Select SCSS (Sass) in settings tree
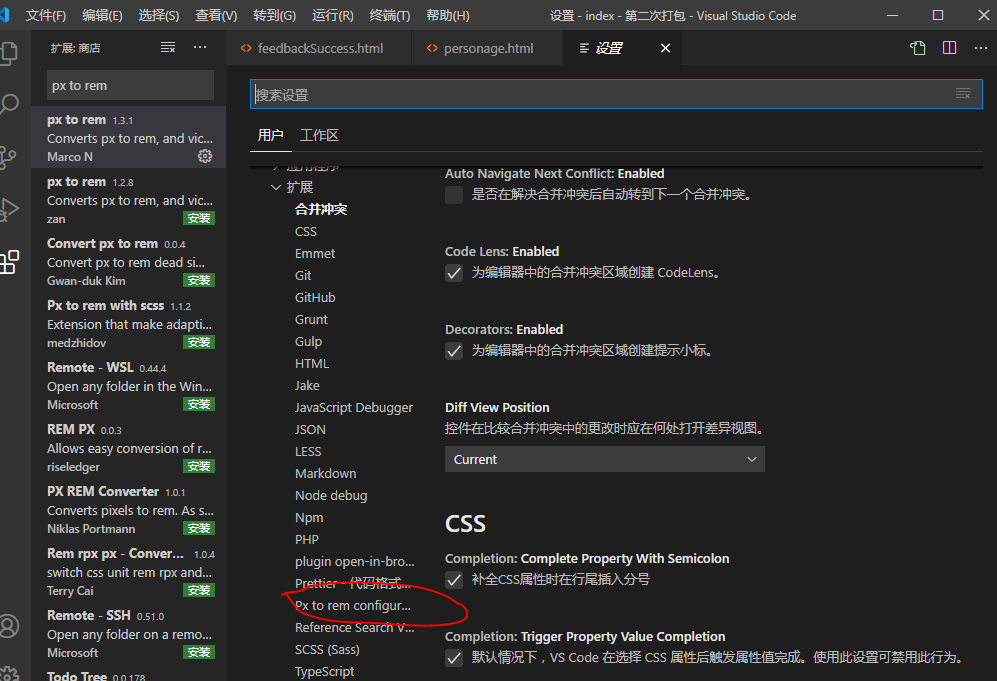The width and height of the screenshot is (997, 681). [327, 649]
